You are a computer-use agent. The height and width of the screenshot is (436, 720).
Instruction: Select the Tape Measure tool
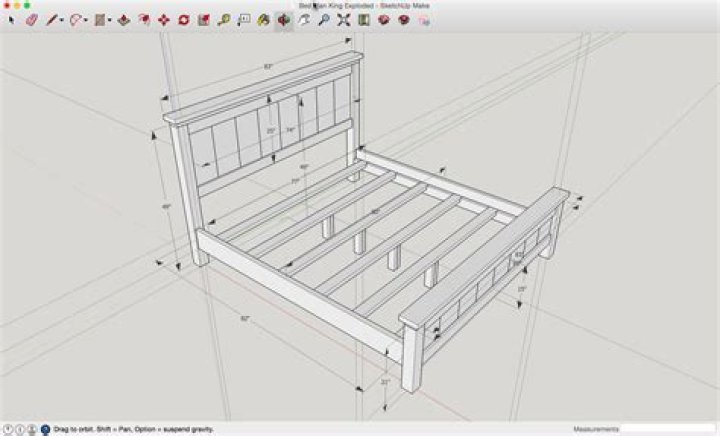click(224, 20)
